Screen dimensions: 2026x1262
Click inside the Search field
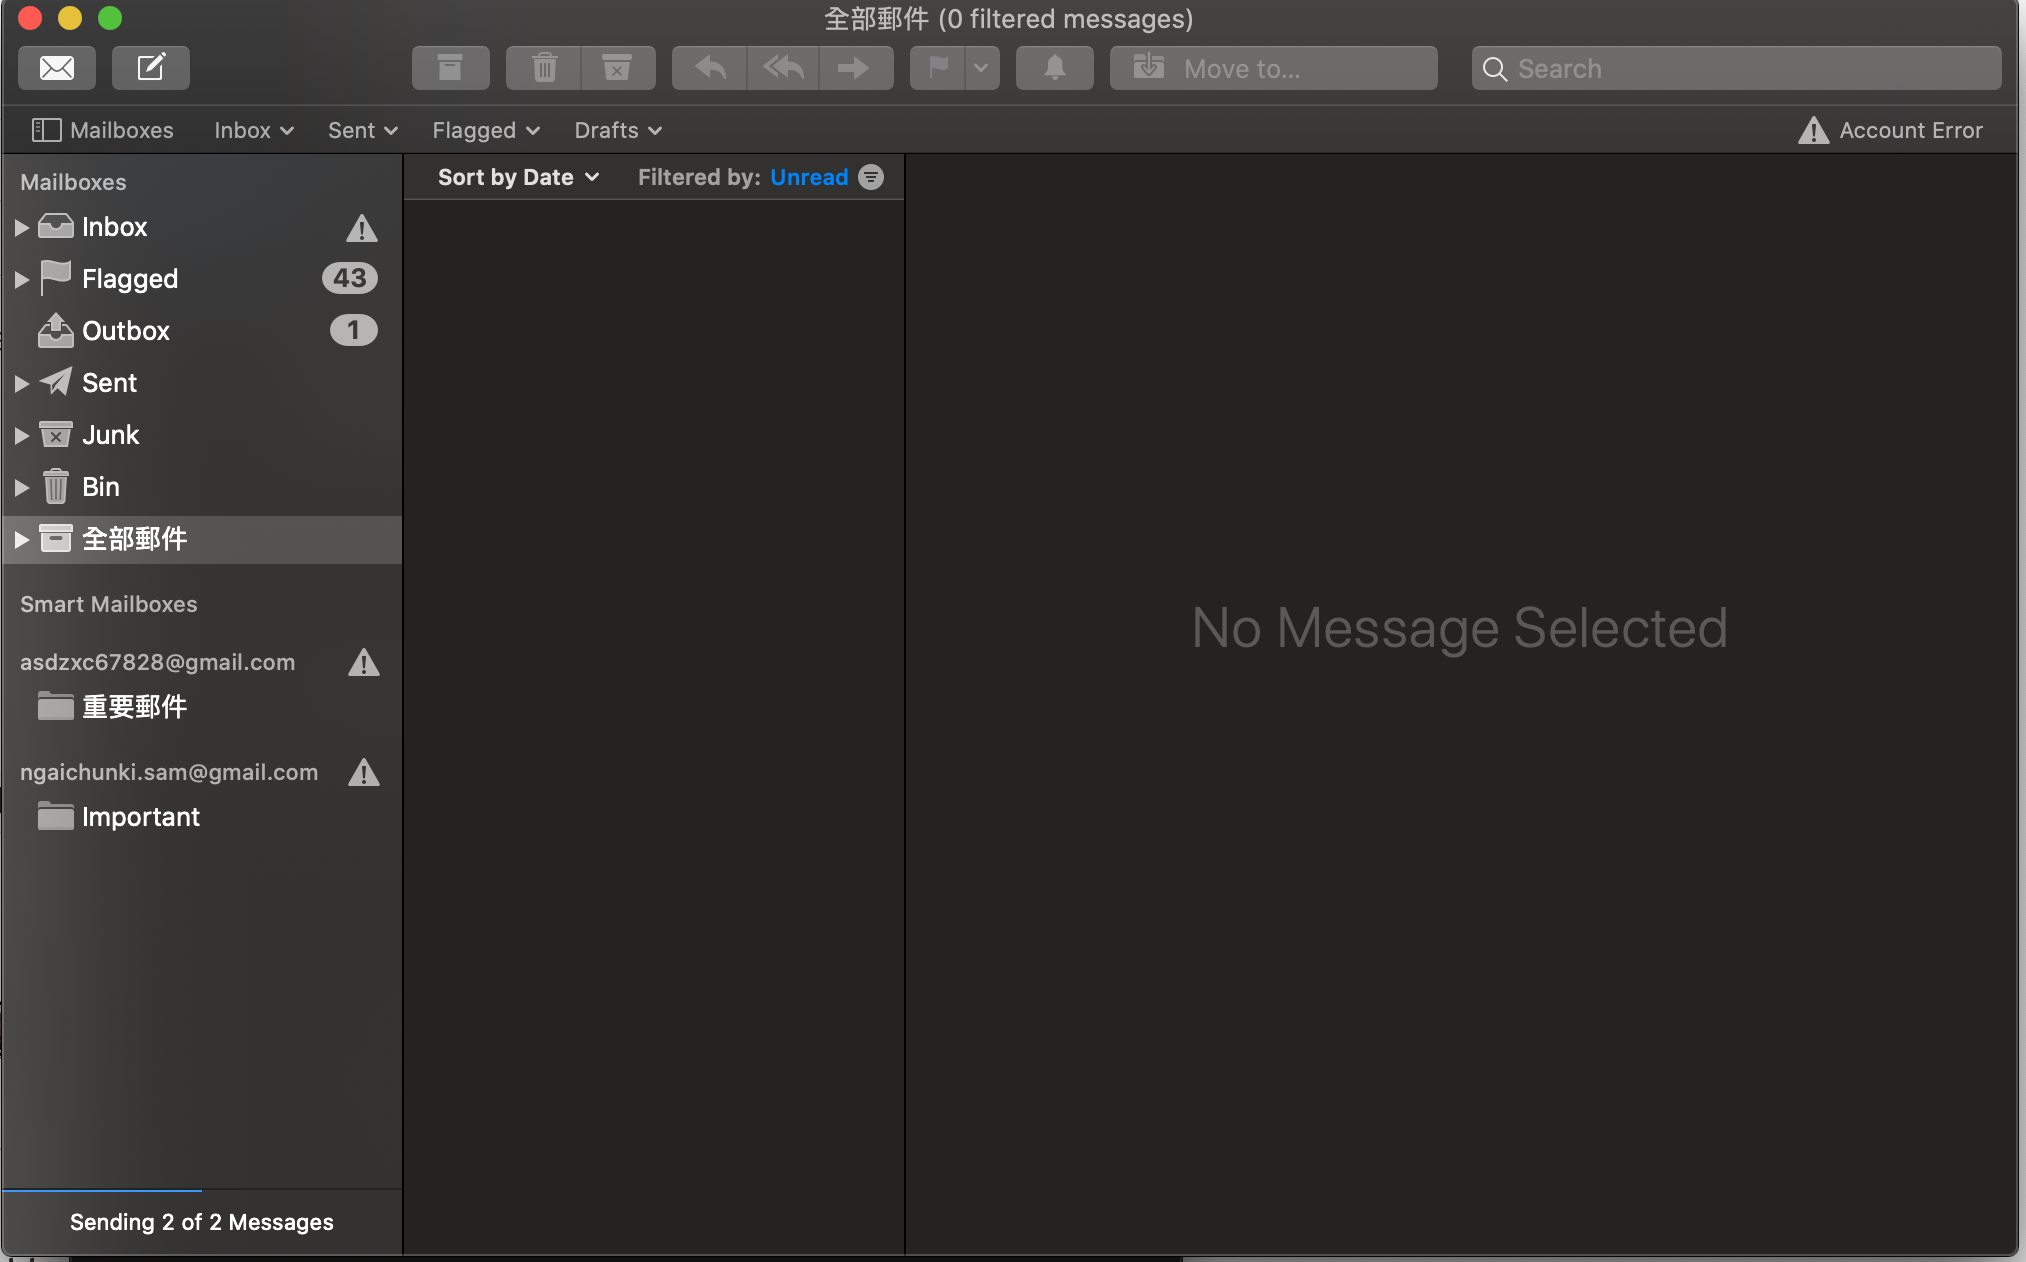1735,67
